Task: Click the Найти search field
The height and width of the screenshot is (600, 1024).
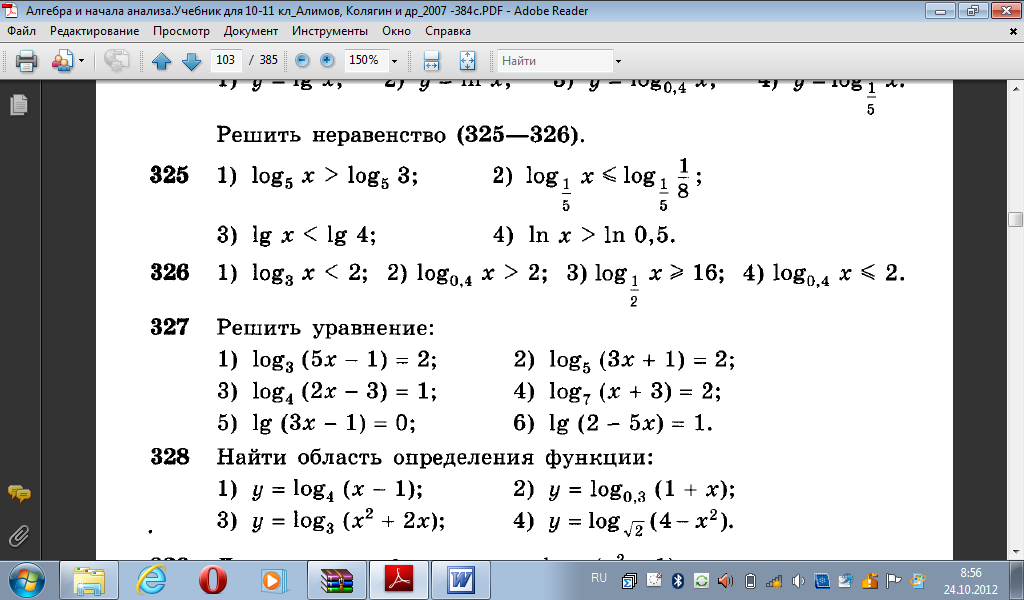Action: 555,61
